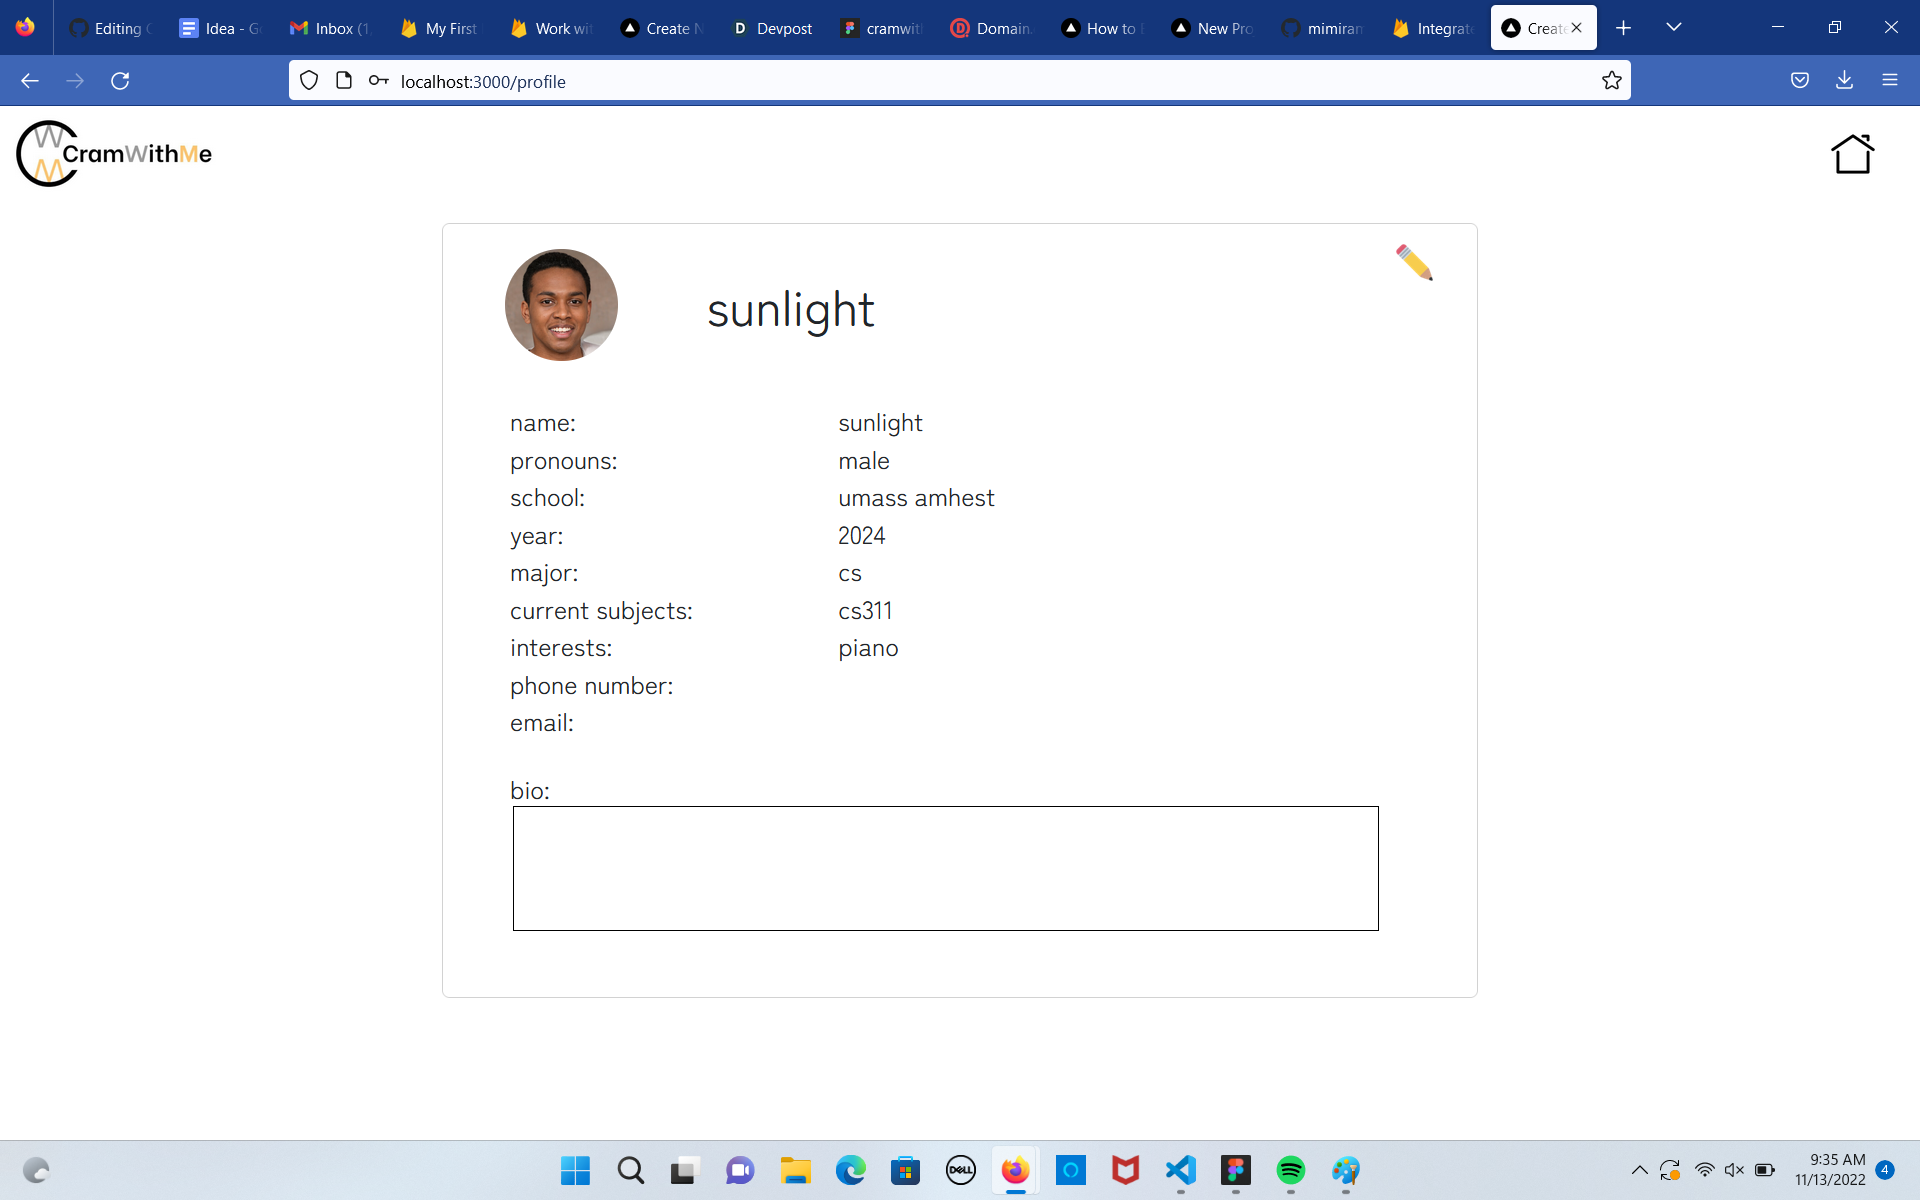The width and height of the screenshot is (1920, 1200).
Task: Click the address bar showing localhost:3000/profile
Action: coord(960,81)
